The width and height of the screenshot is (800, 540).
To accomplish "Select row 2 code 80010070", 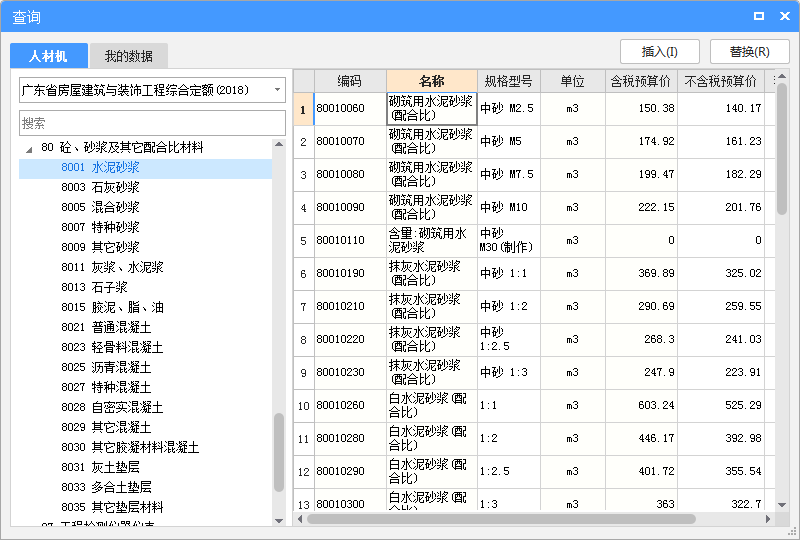I will (x=350, y=141).
